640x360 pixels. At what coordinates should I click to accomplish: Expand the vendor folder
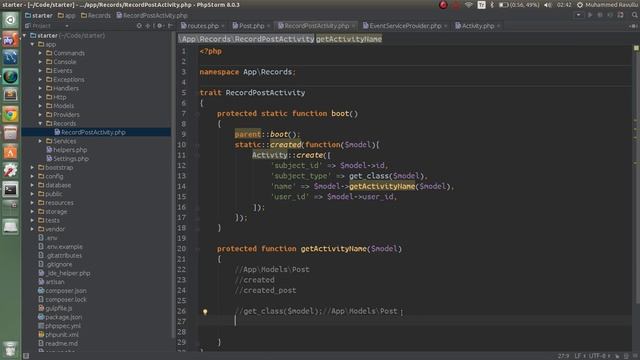(33, 229)
